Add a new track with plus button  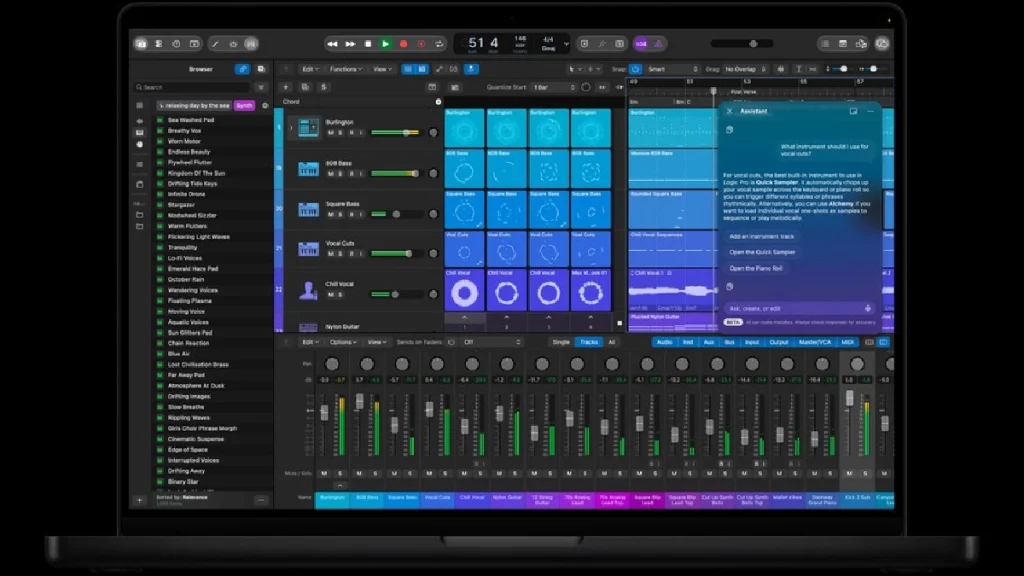tap(285, 87)
